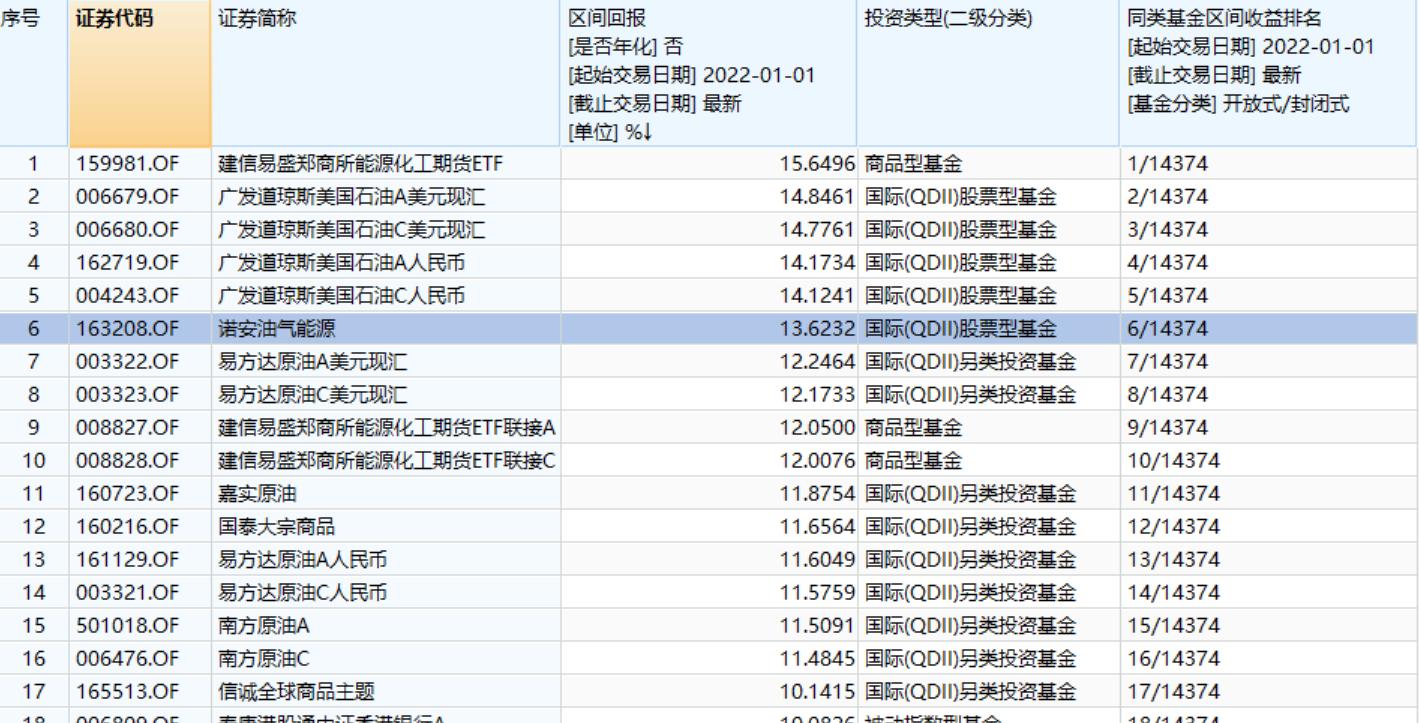Screen dimensions: 1420x723
Task: Click fund name 国泰大宗商品
Action: (276, 527)
